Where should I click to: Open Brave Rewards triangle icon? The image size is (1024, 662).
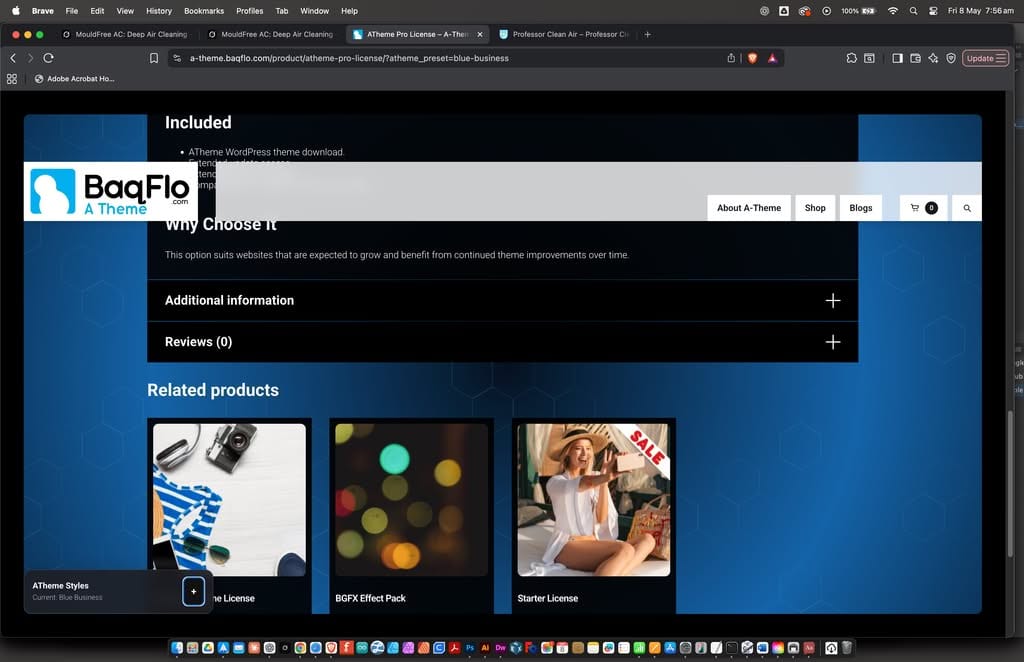tap(773, 58)
